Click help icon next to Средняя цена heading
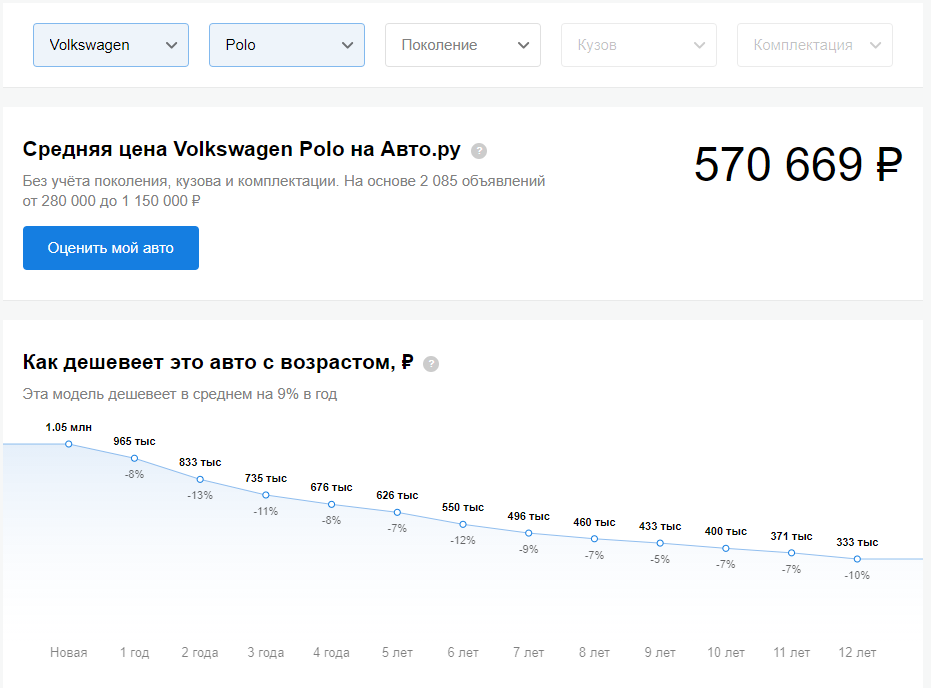The image size is (931, 688). 479,151
